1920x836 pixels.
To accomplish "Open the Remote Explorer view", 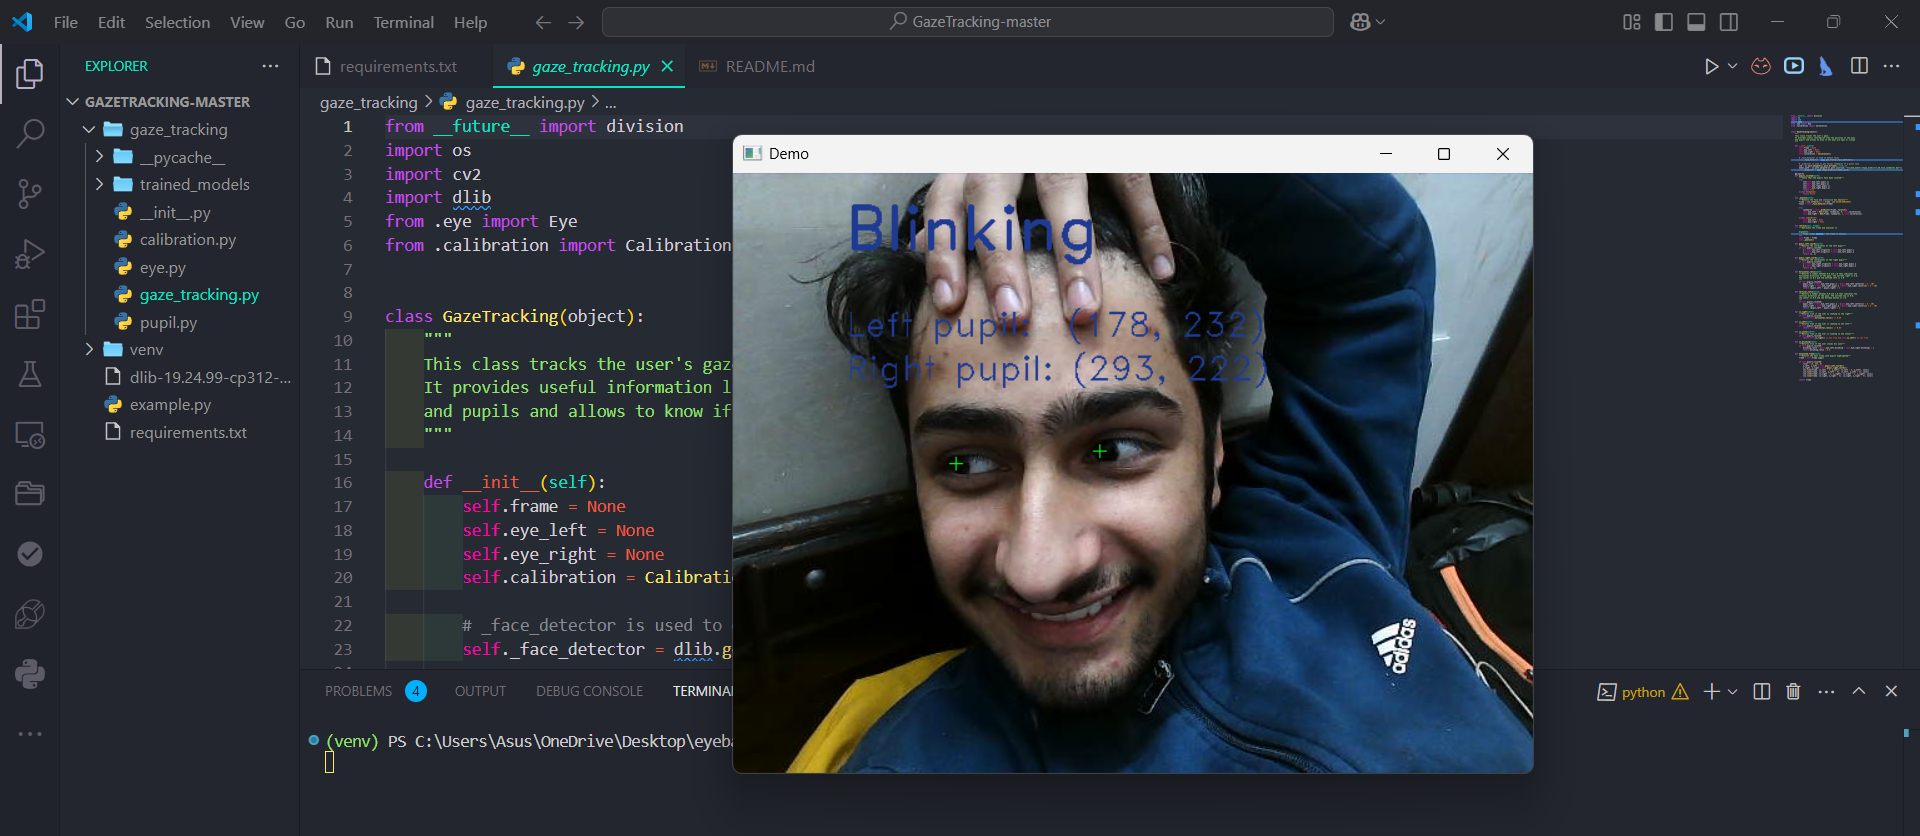I will pyautogui.click(x=30, y=435).
